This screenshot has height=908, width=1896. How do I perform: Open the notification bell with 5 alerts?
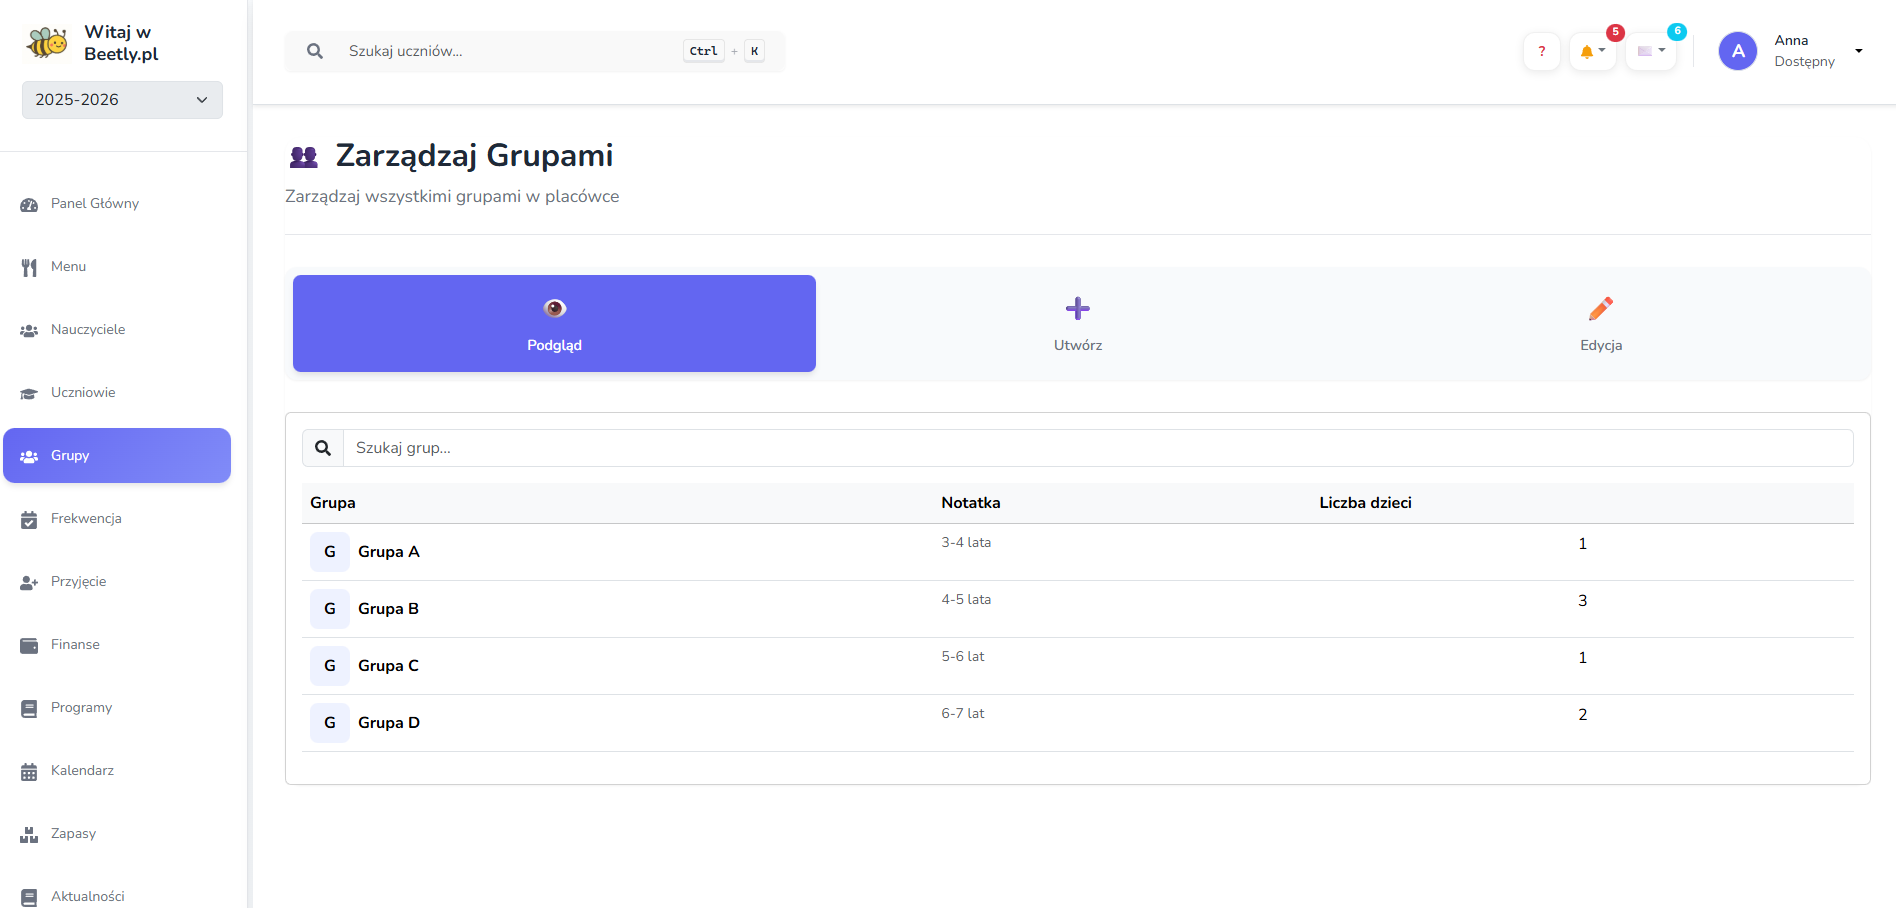click(x=1589, y=50)
